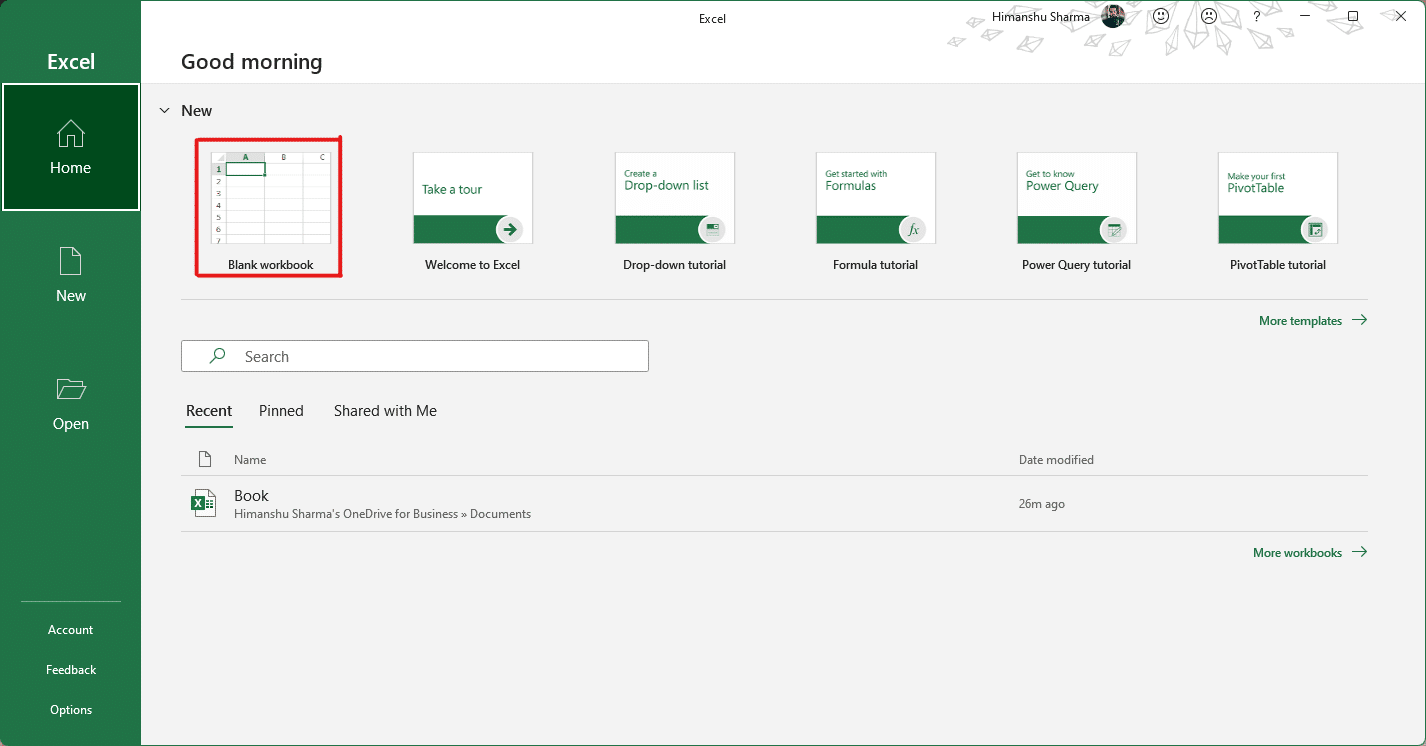The image size is (1426, 746).
Task: Switch to the Recent tab
Action: (209, 411)
